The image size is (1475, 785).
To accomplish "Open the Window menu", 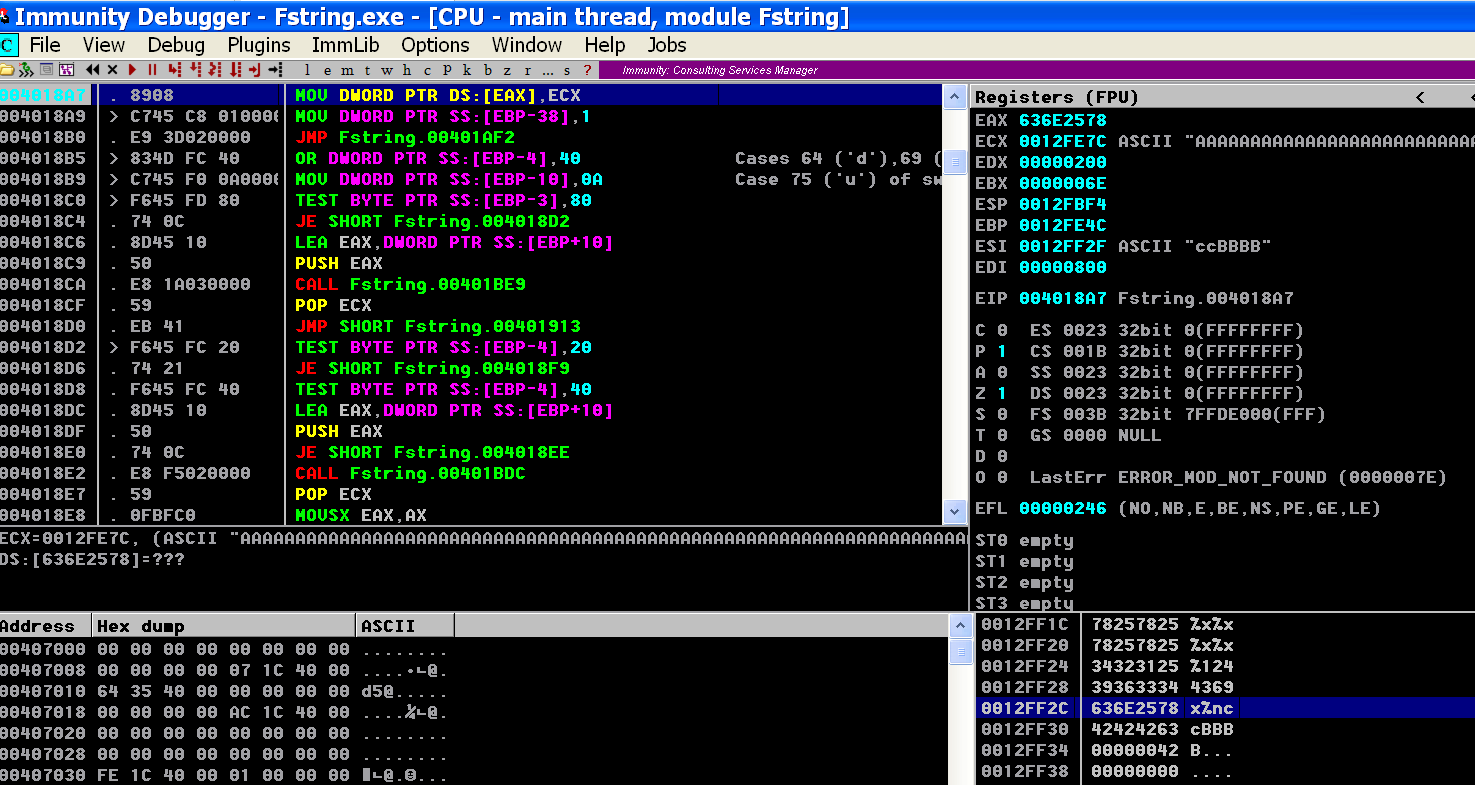I will (x=527, y=45).
